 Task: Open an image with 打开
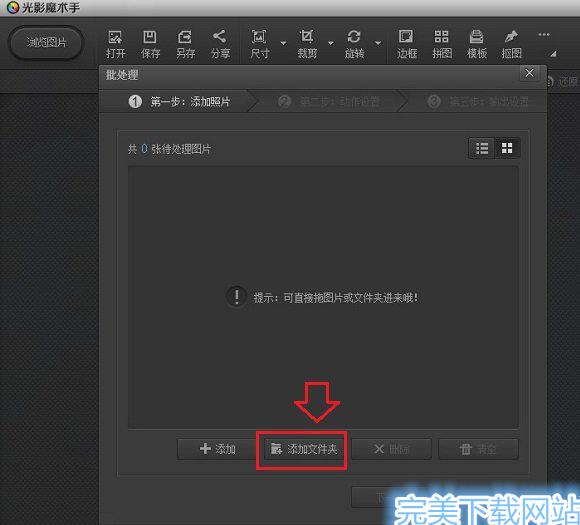[115, 44]
